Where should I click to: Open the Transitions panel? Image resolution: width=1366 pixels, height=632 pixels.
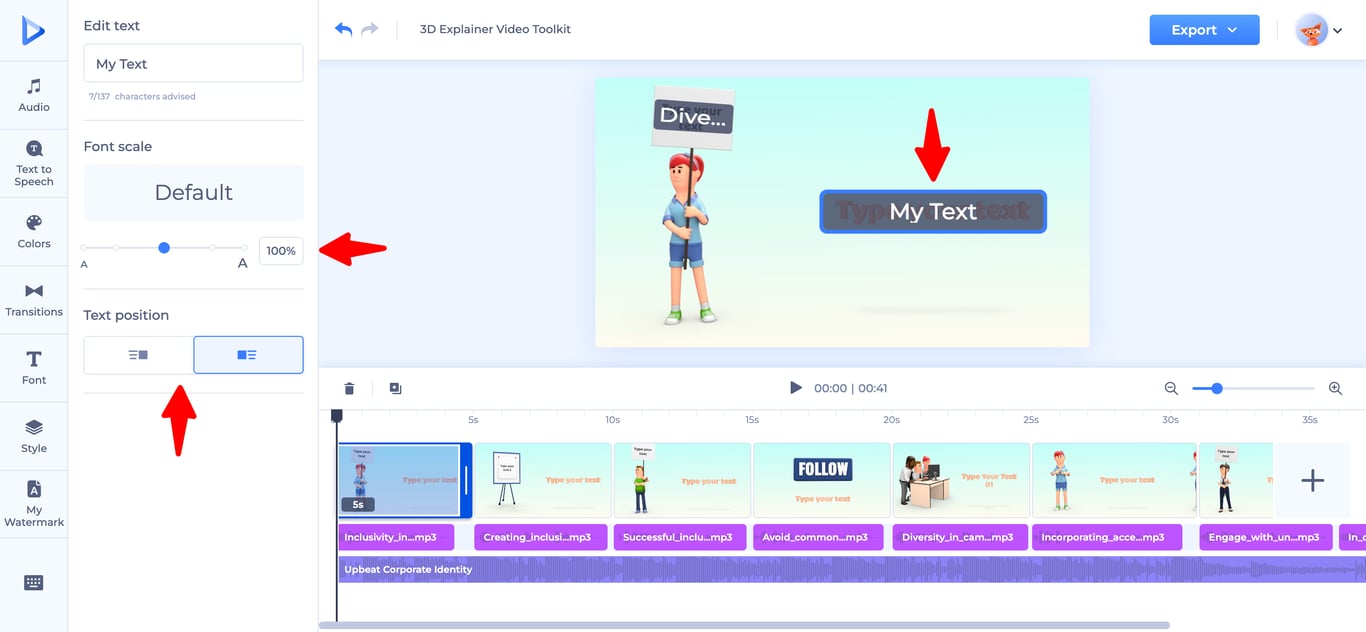34,300
